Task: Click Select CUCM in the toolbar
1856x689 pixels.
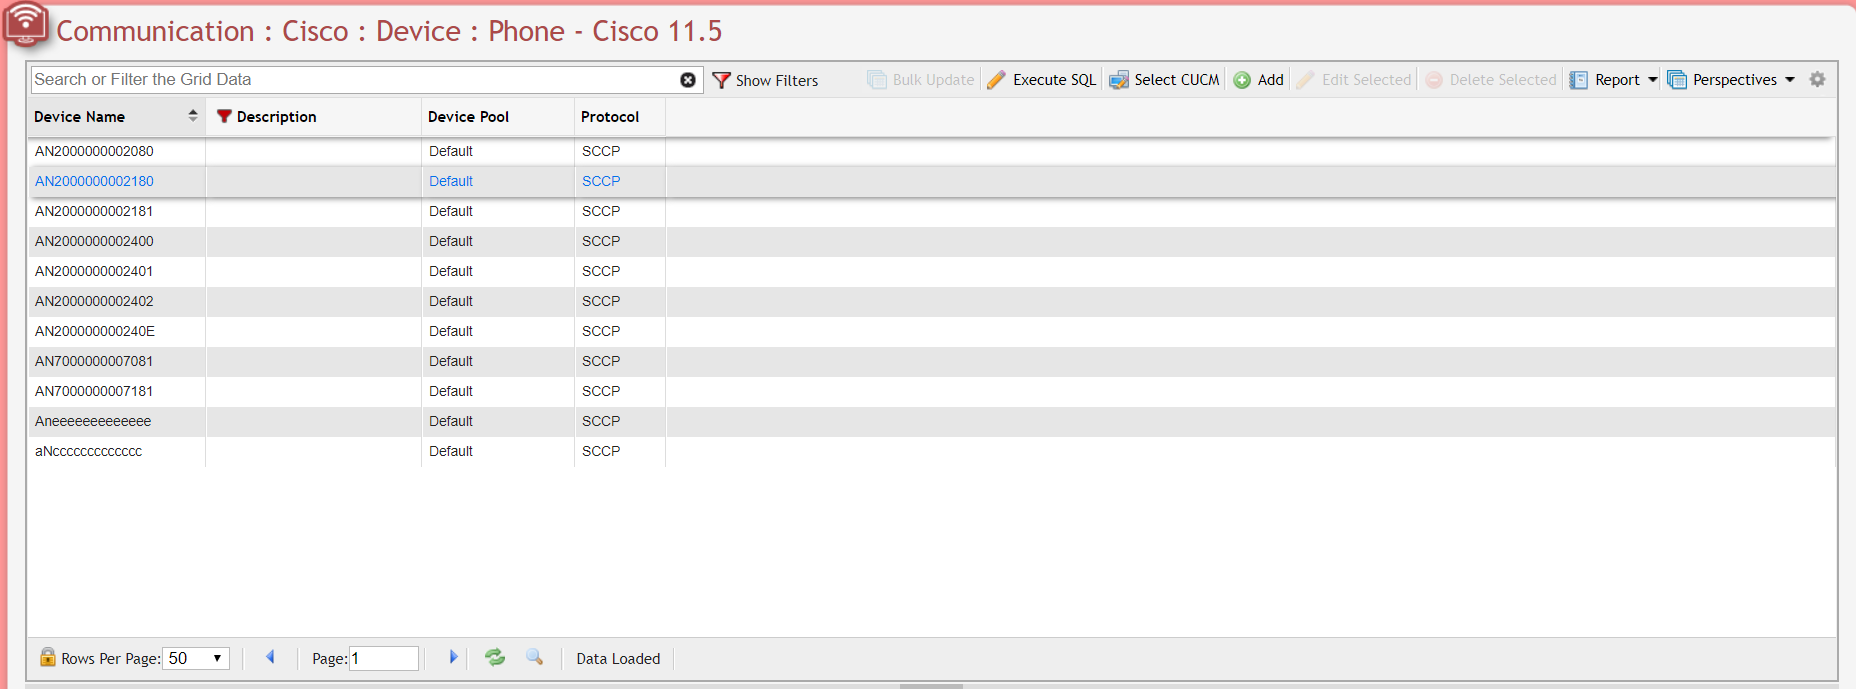Action: click(x=1164, y=80)
